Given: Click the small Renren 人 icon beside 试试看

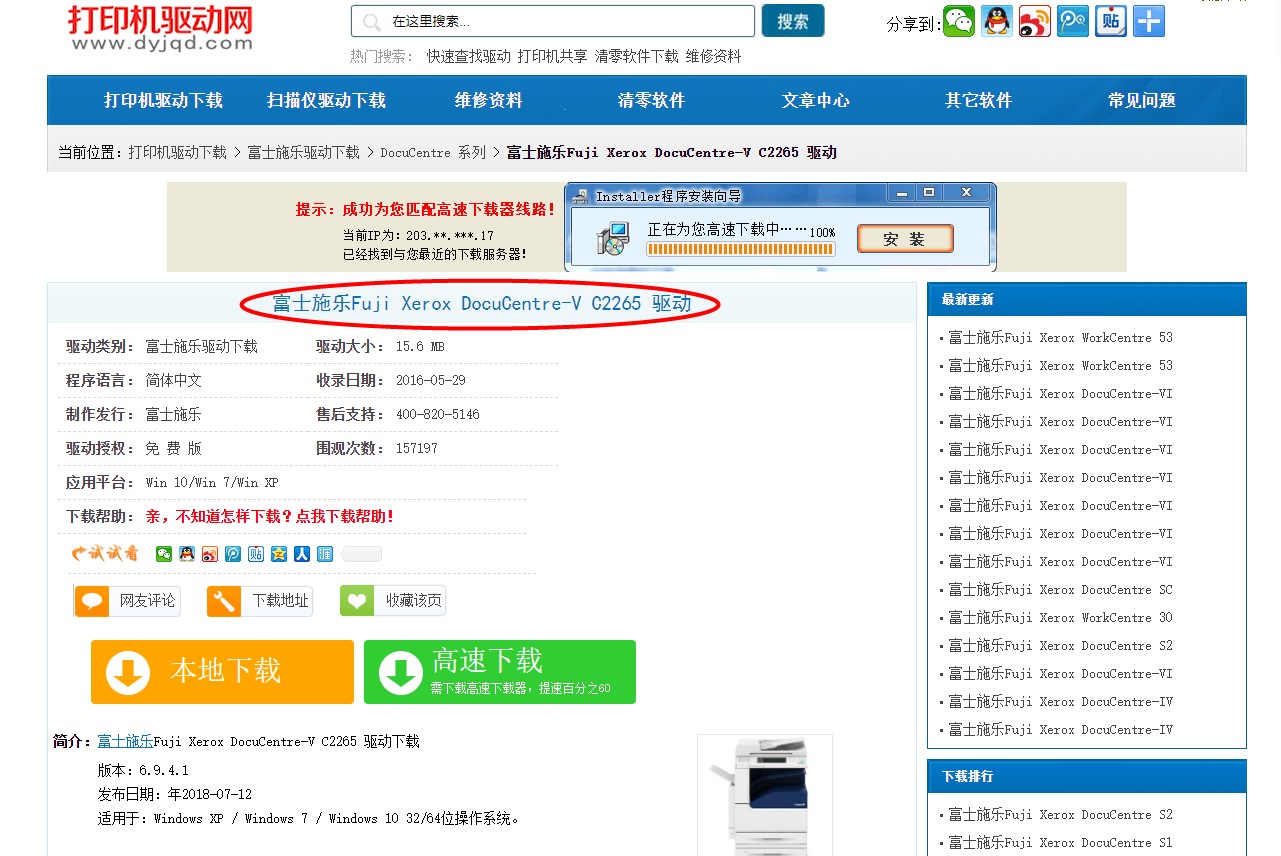Looking at the screenshot, I should tap(302, 554).
